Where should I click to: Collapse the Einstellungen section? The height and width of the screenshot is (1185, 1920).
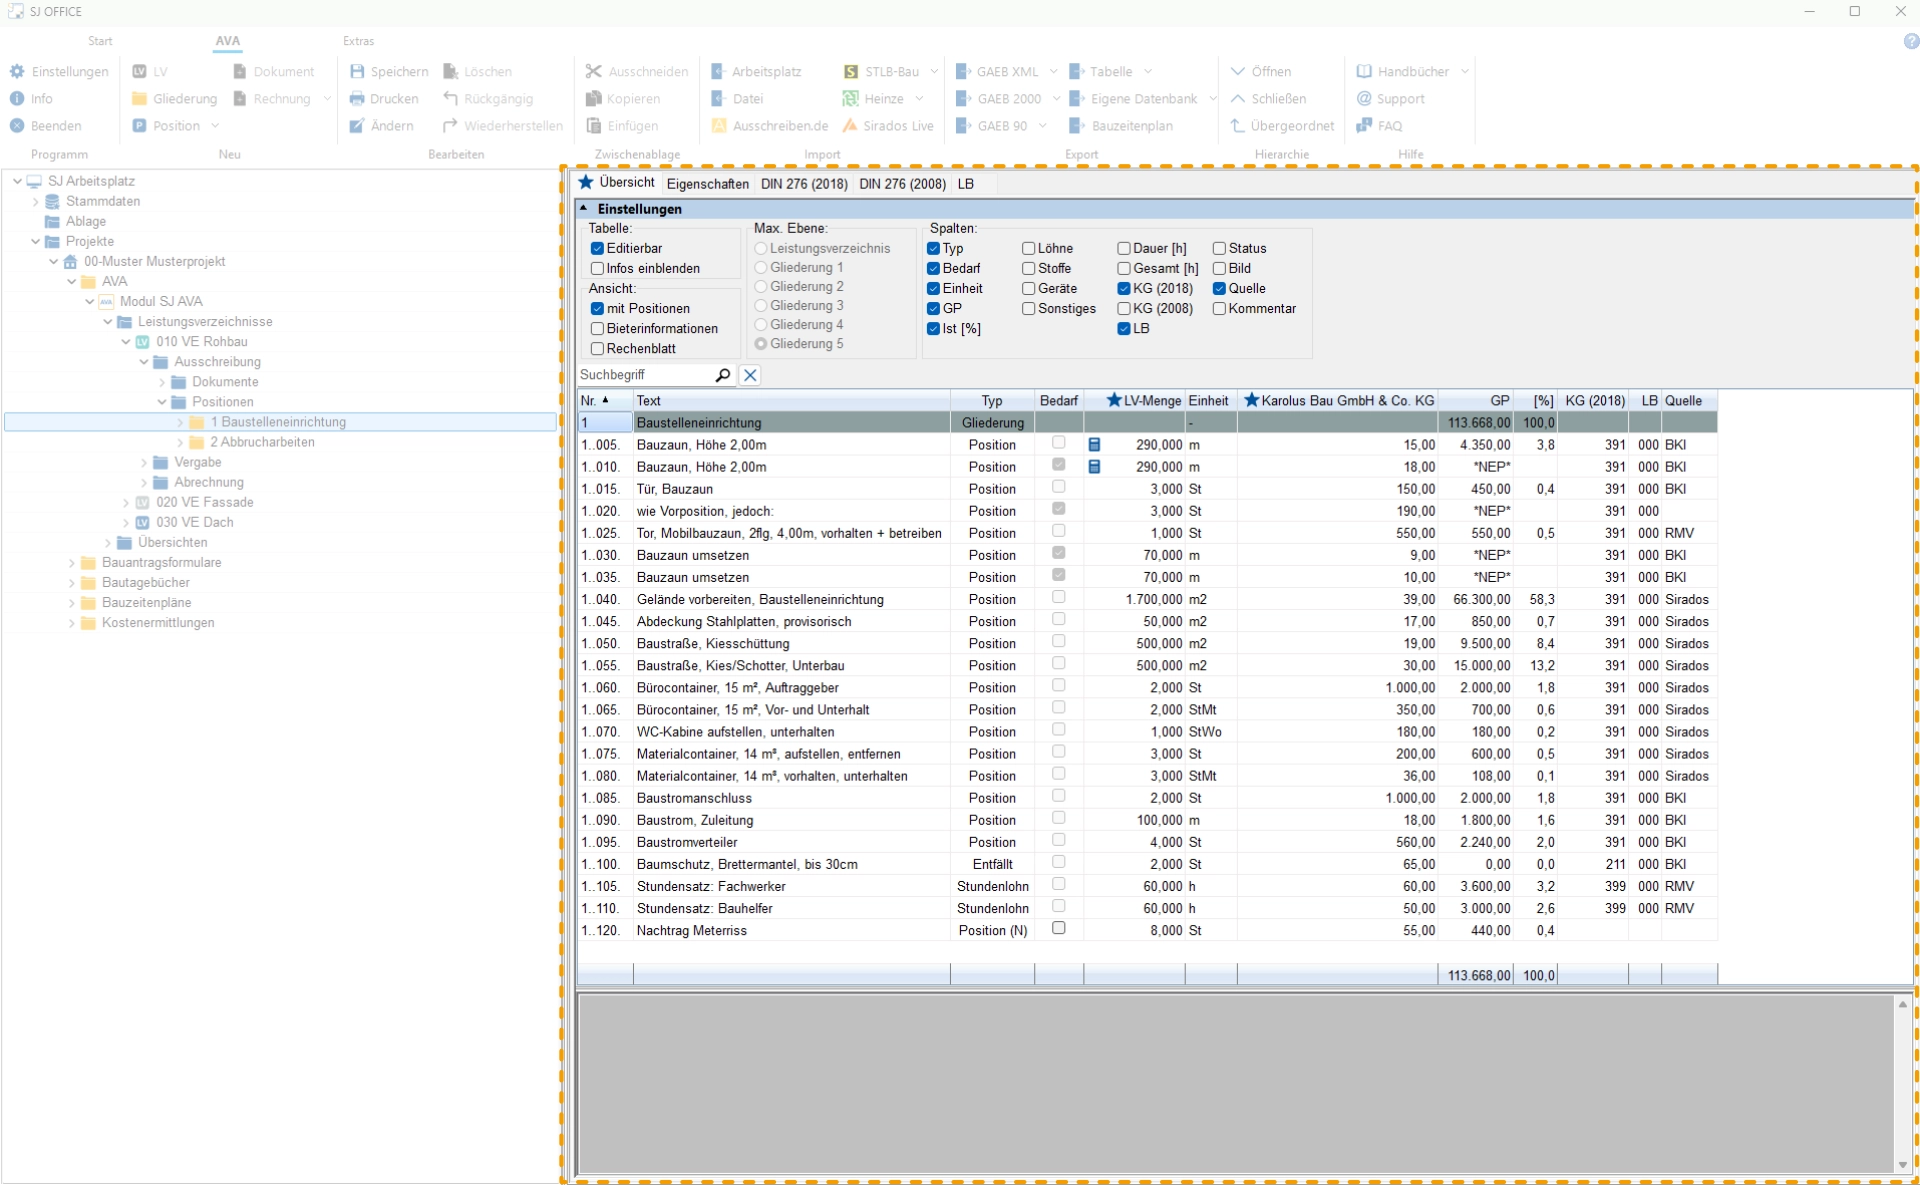pos(584,209)
